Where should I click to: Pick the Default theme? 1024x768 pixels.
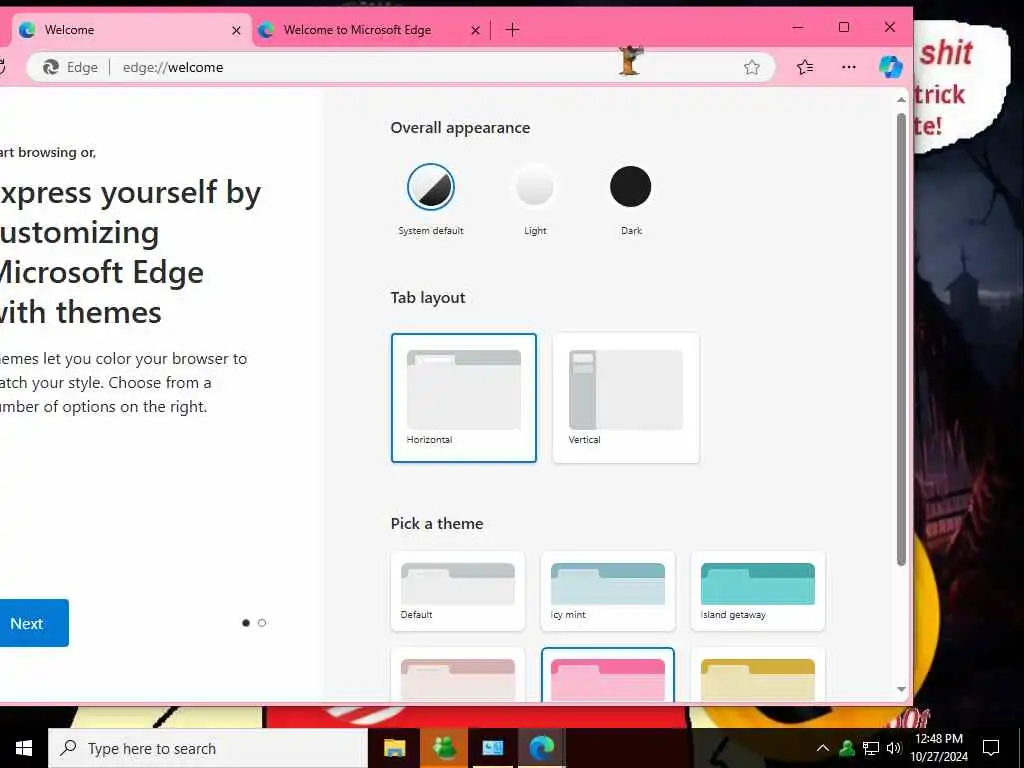pyautogui.click(x=458, y=591)
